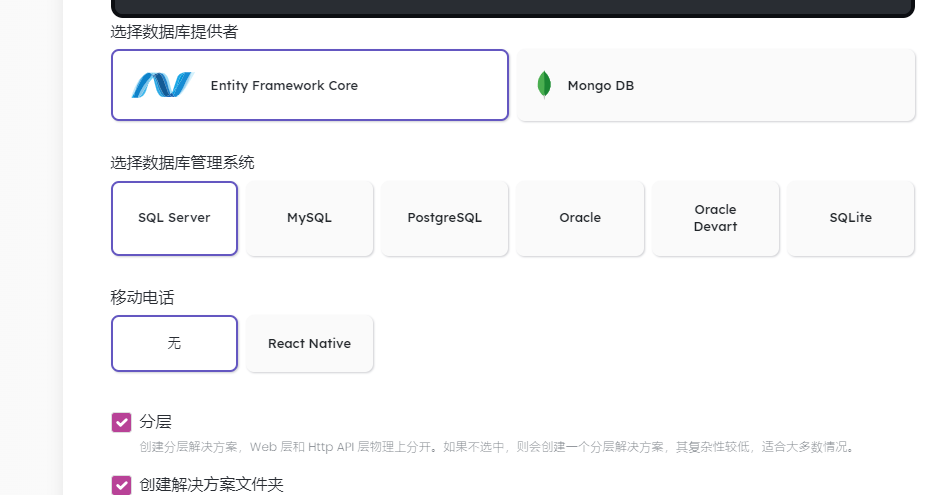925x495 pixels.
Task: Click the Entity Framework .NET logo icon
Action: click(x=162, y=85)
